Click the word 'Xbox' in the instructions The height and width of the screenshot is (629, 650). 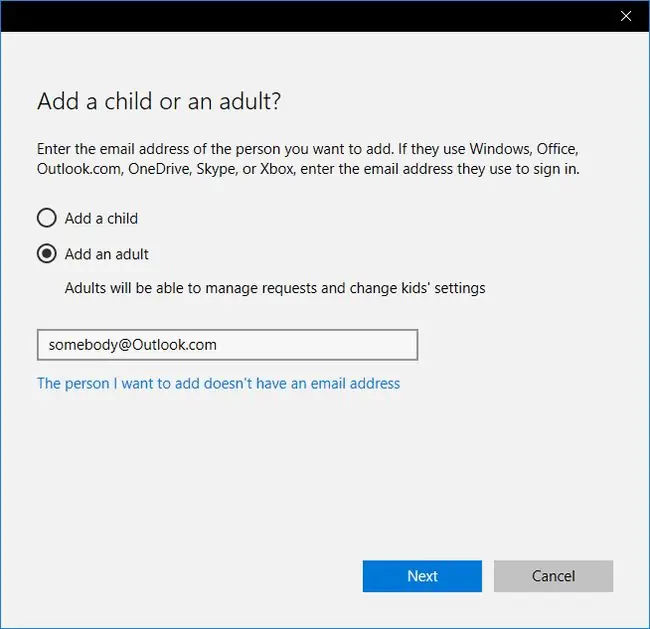point(277,169)
